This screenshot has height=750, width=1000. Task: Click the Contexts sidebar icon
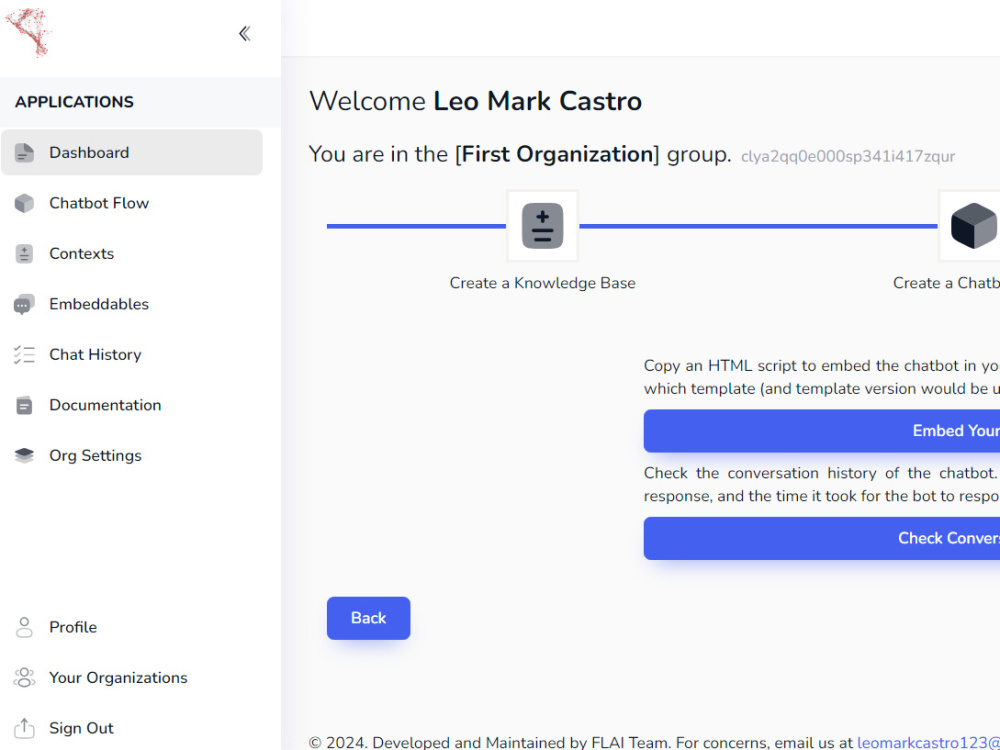24,254
